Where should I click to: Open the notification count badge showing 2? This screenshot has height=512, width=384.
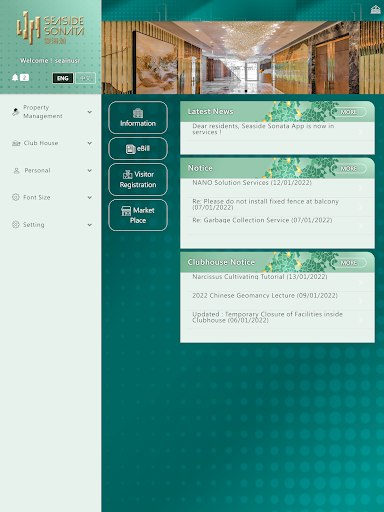click(24, 78)
